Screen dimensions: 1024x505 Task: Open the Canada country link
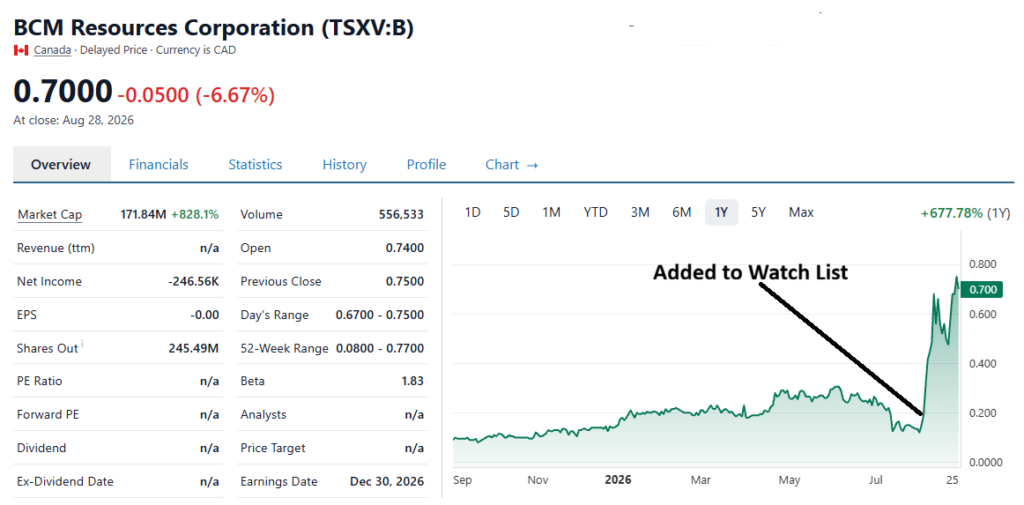pyautogui.click(x=52, y=50)
